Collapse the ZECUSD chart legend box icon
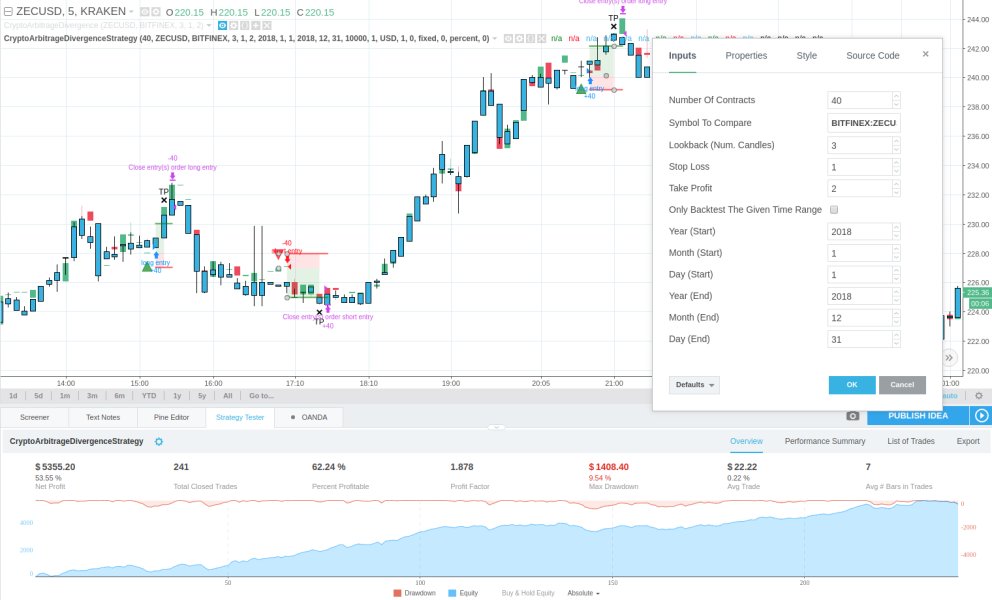 click(8, 11)
